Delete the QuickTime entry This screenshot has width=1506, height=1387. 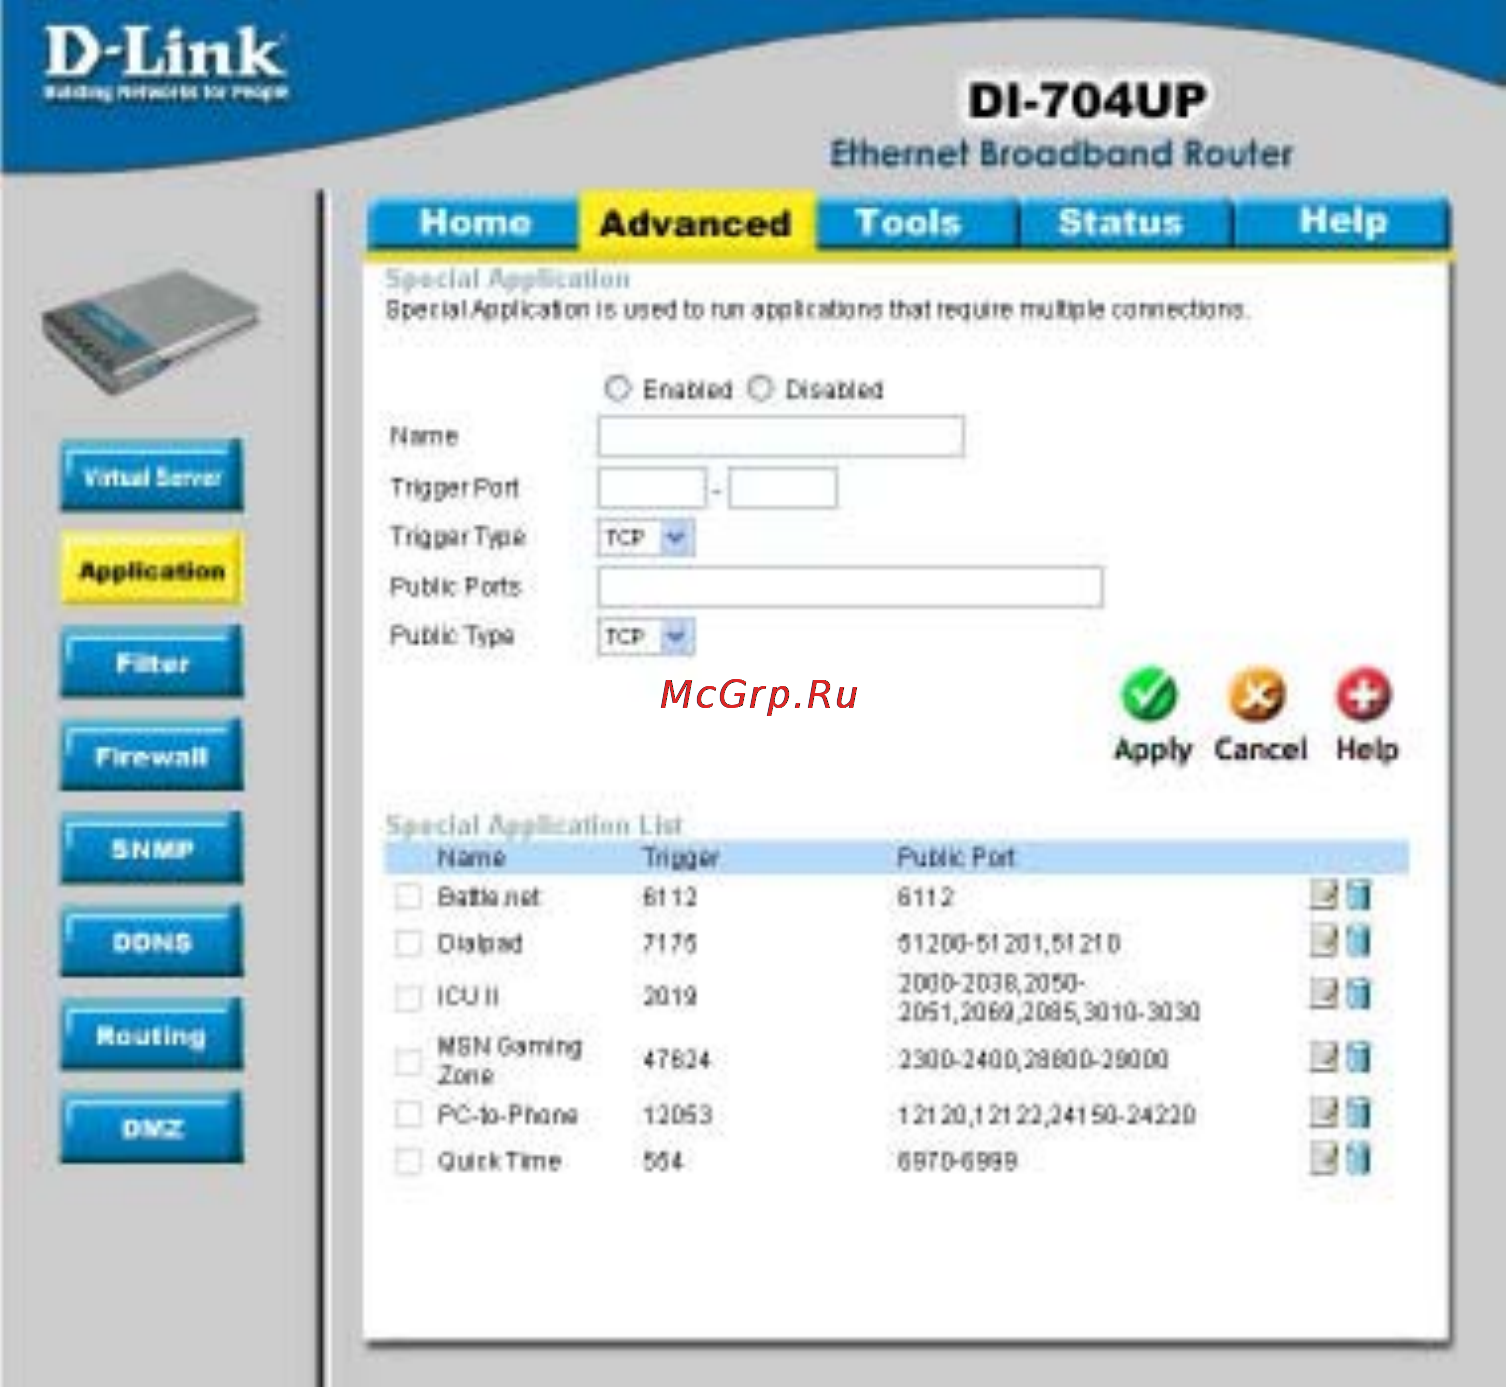coord(1358,1159)
